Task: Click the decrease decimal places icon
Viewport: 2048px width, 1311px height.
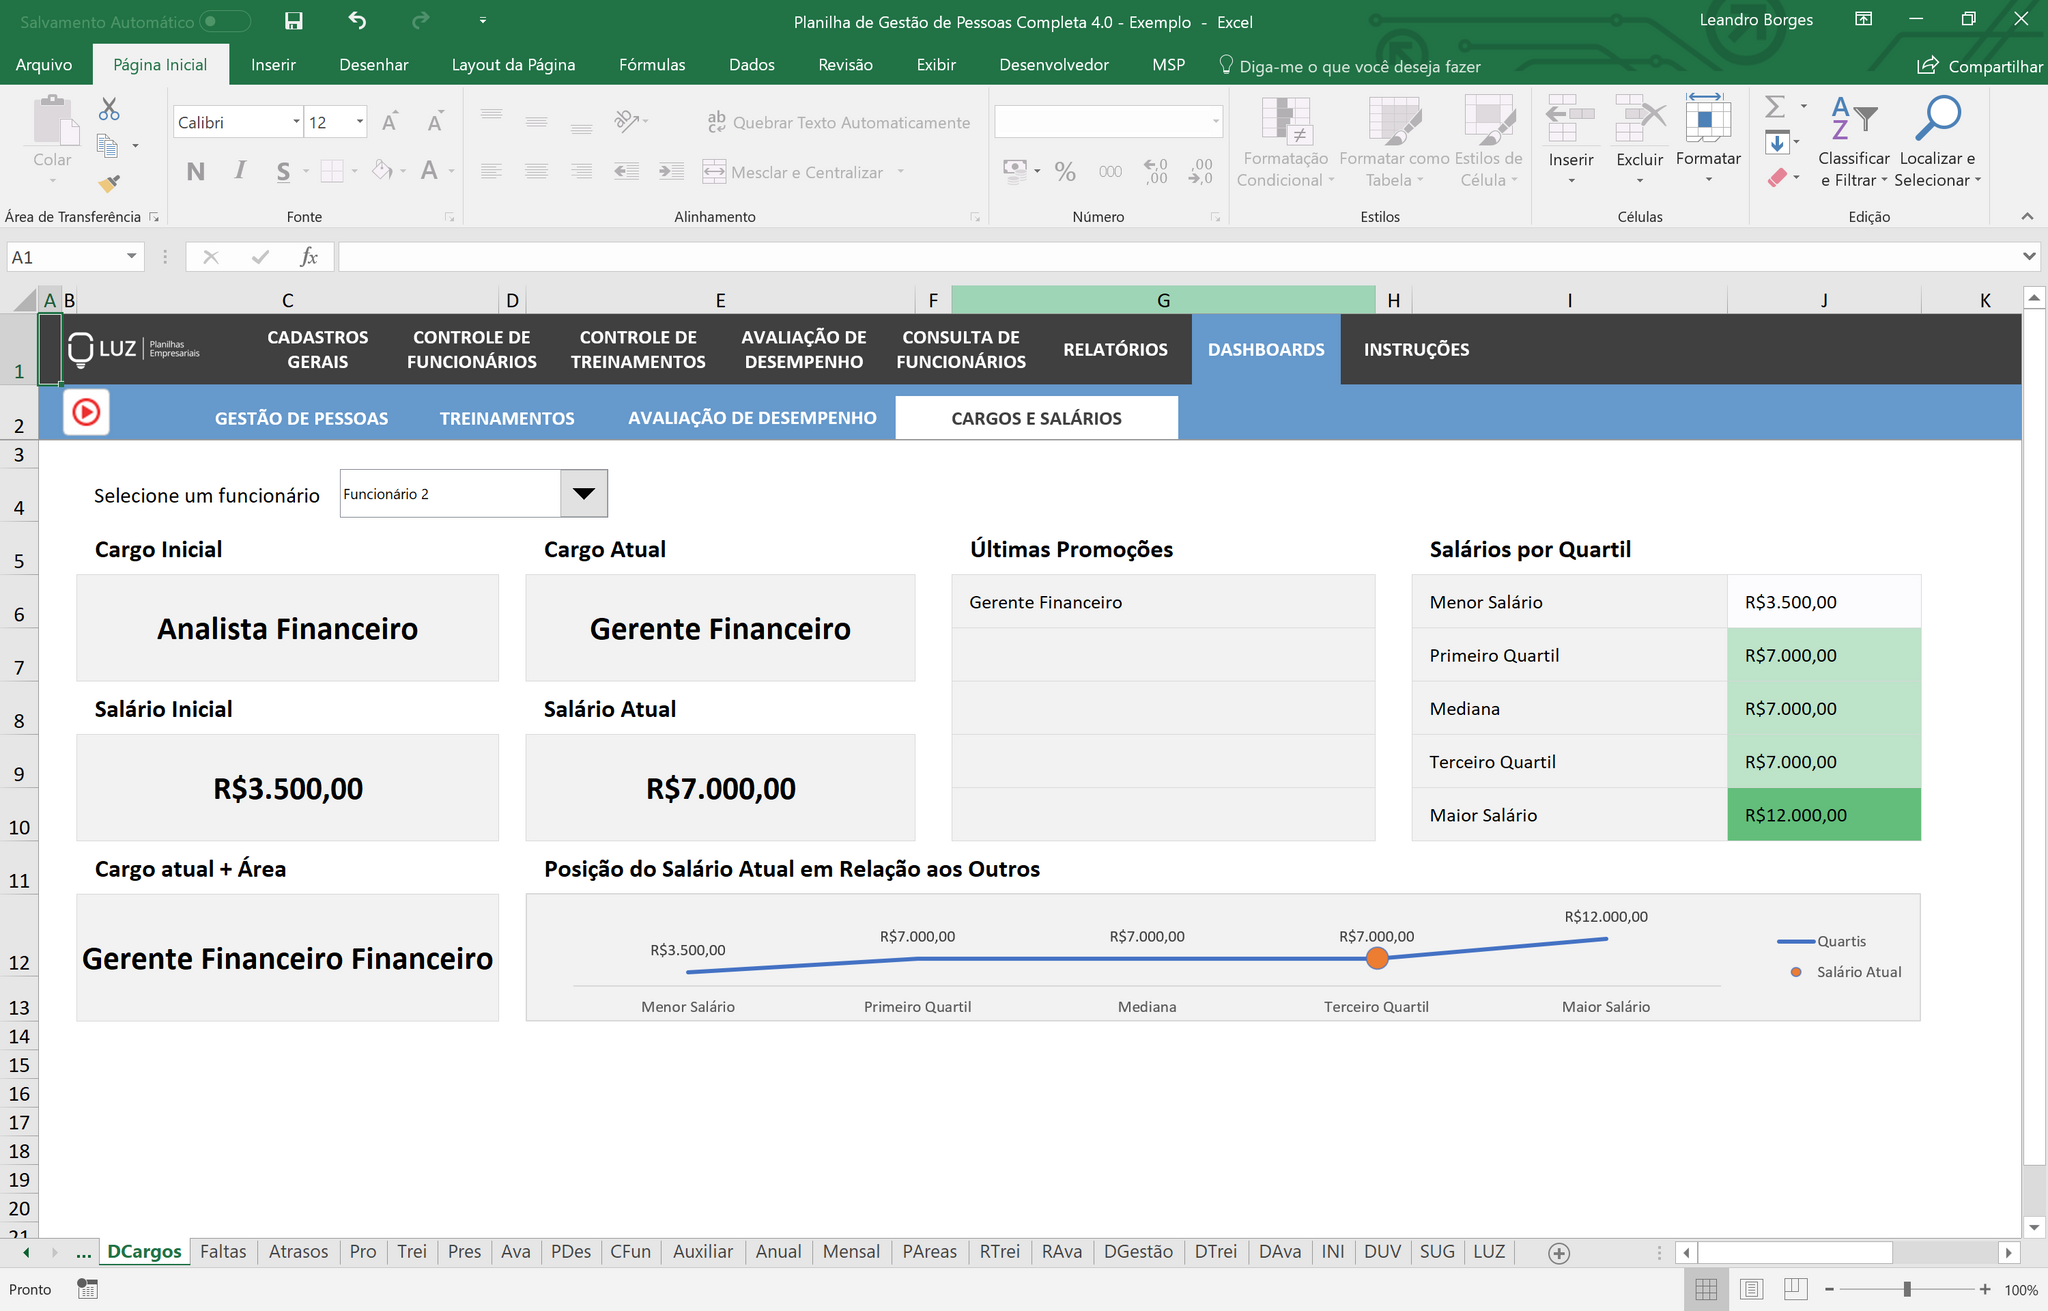Action: 1200,171
